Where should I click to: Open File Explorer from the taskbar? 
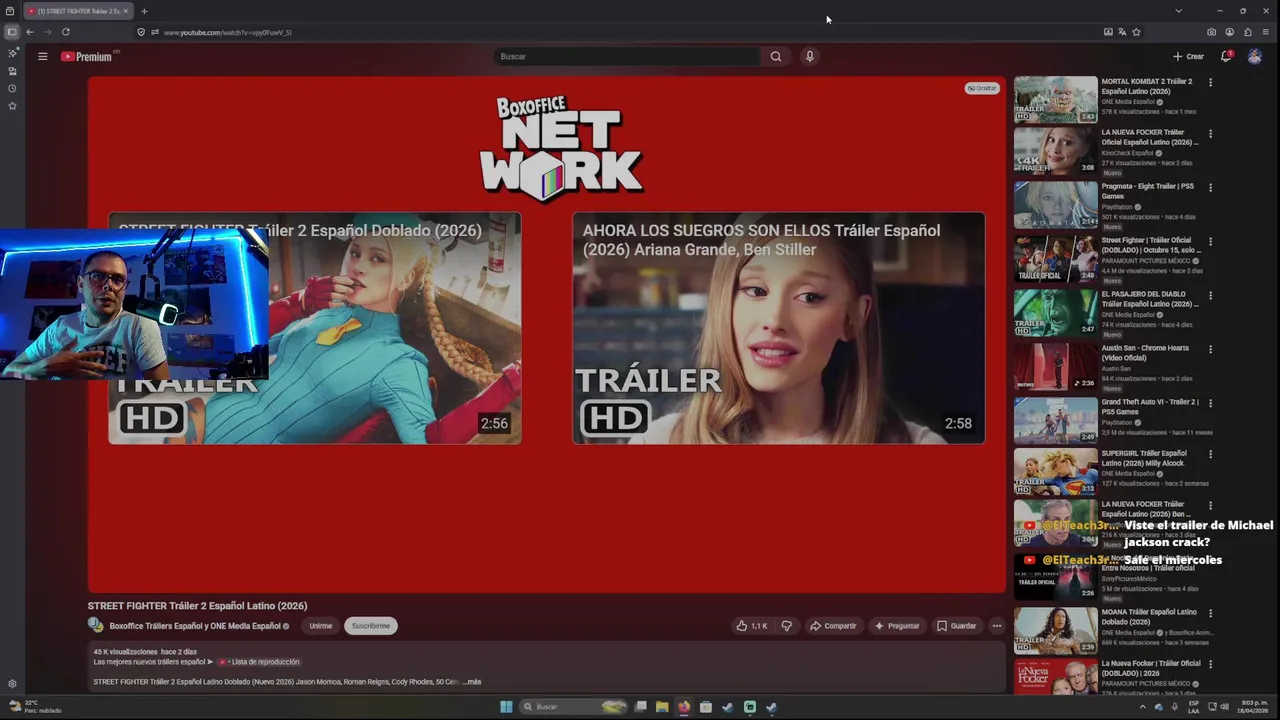(x=662, y=707)
